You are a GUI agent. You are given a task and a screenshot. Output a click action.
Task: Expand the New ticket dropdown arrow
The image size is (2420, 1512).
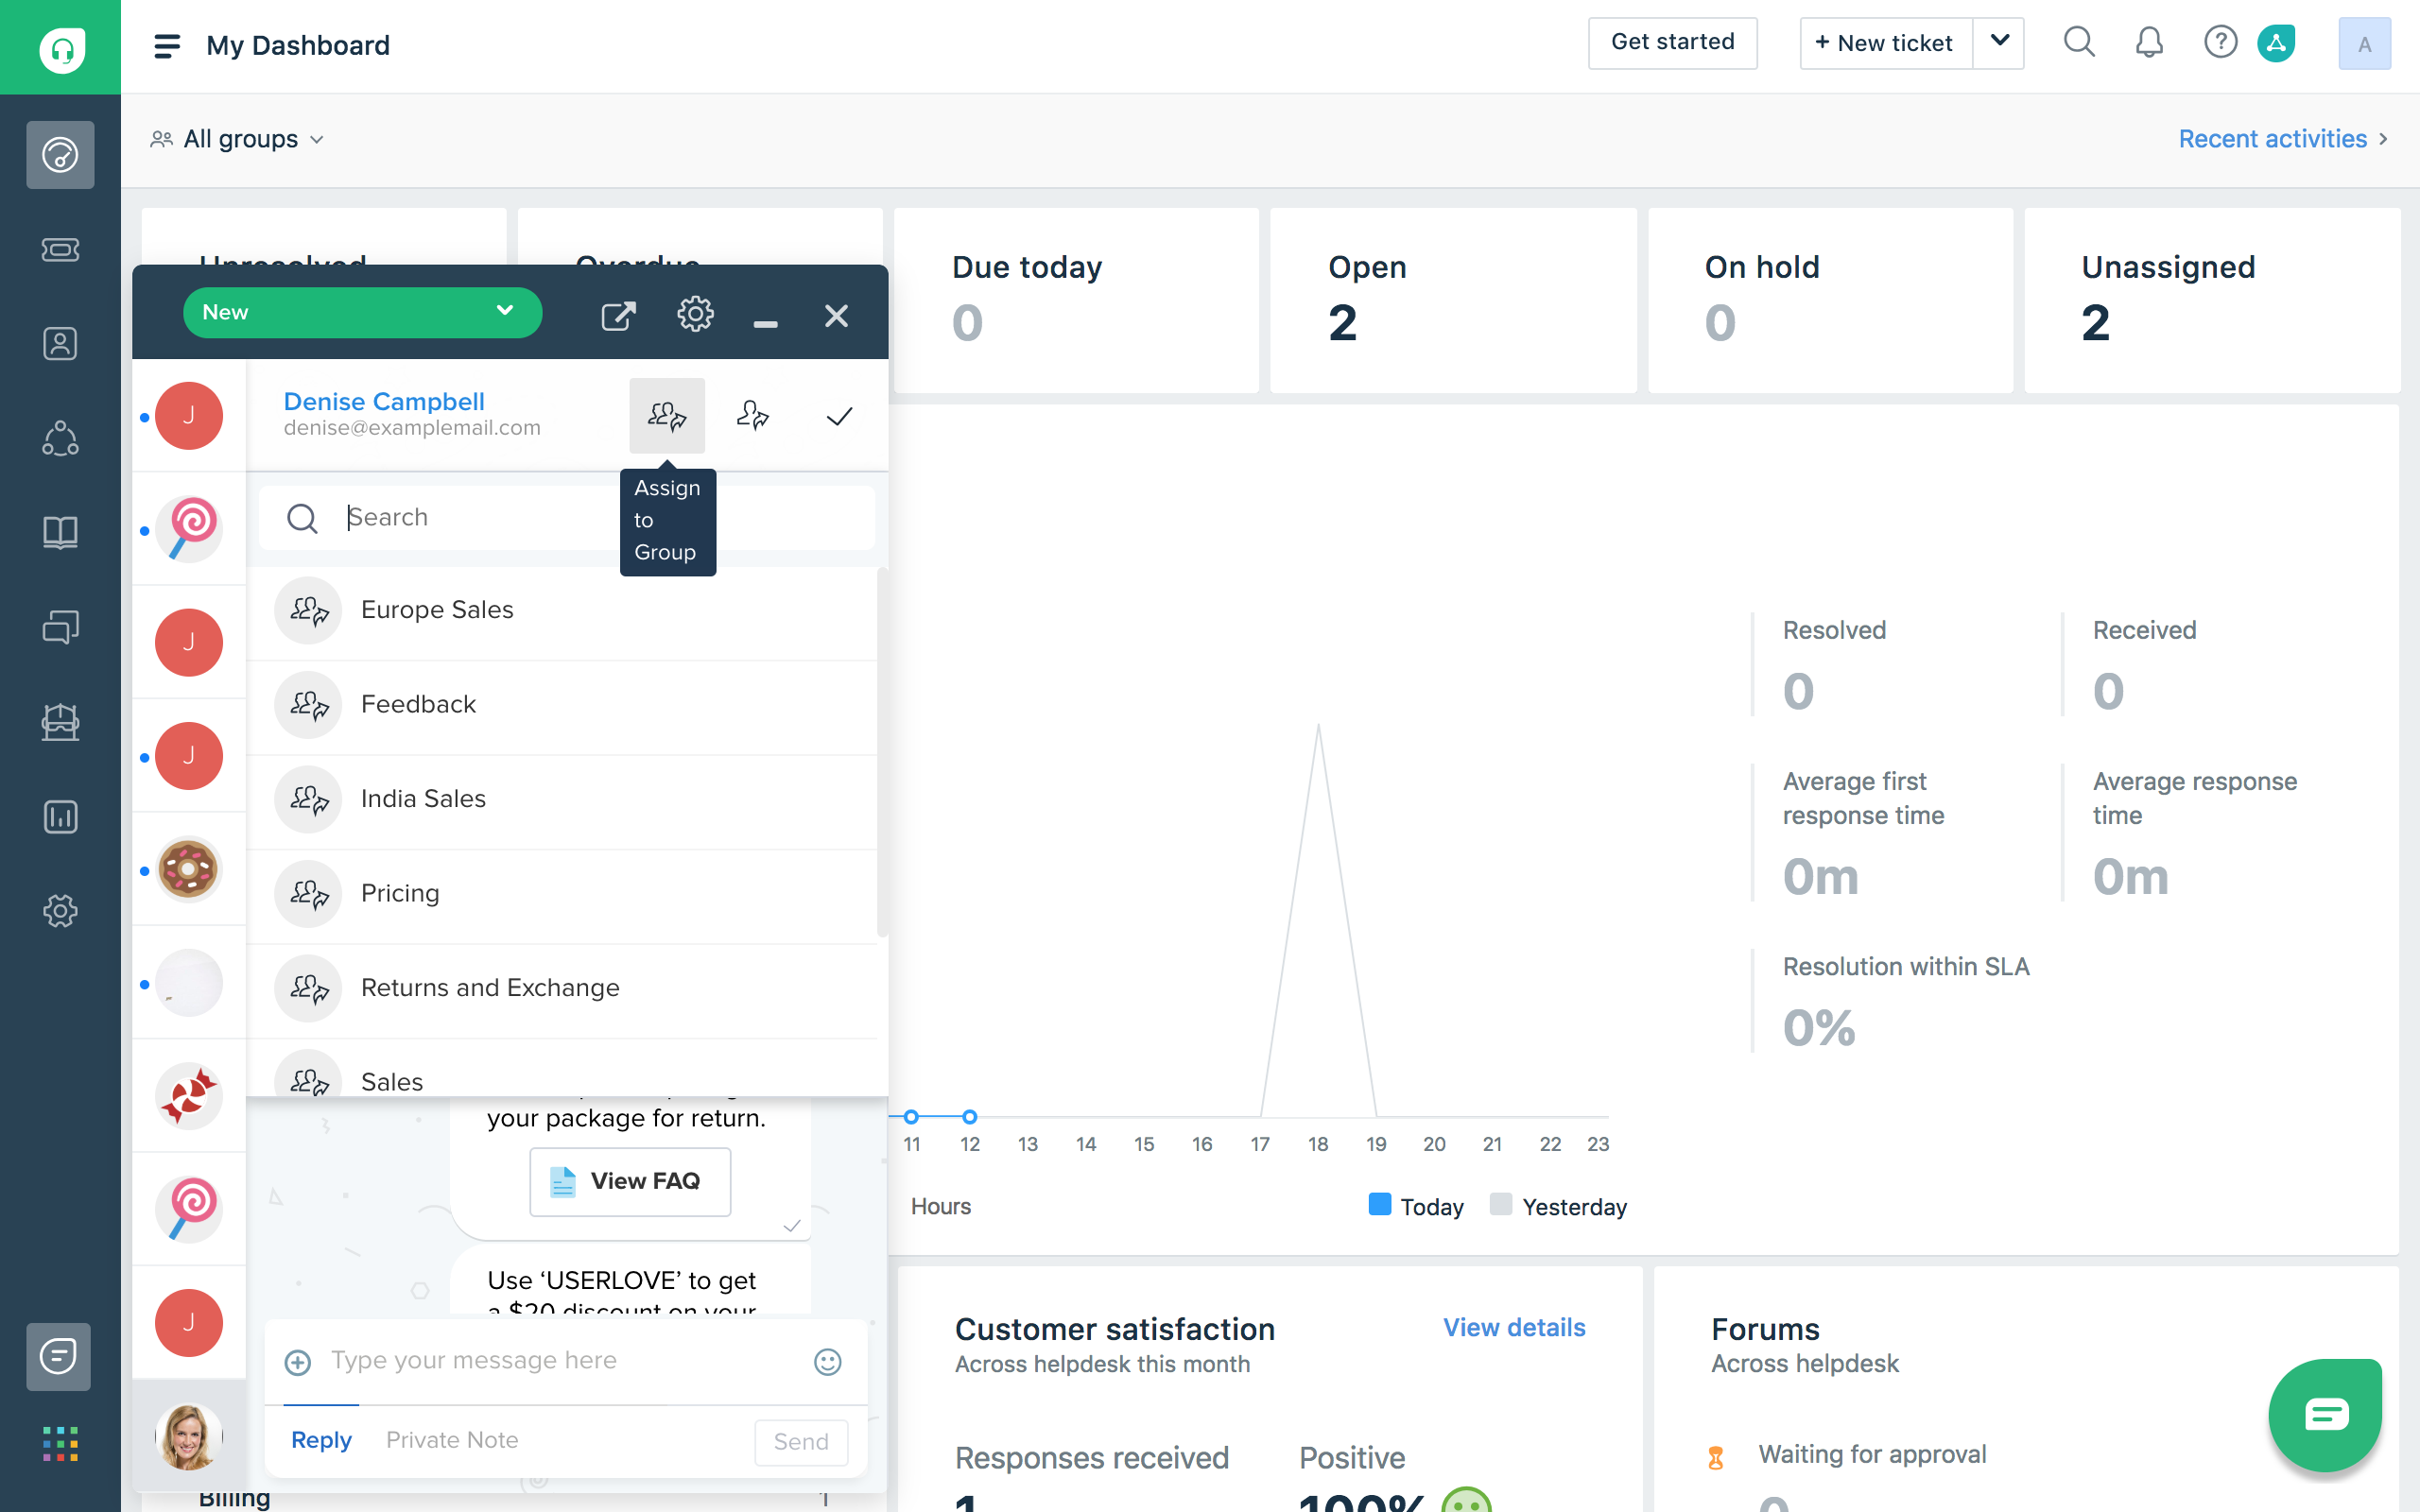pos(1999,42)
